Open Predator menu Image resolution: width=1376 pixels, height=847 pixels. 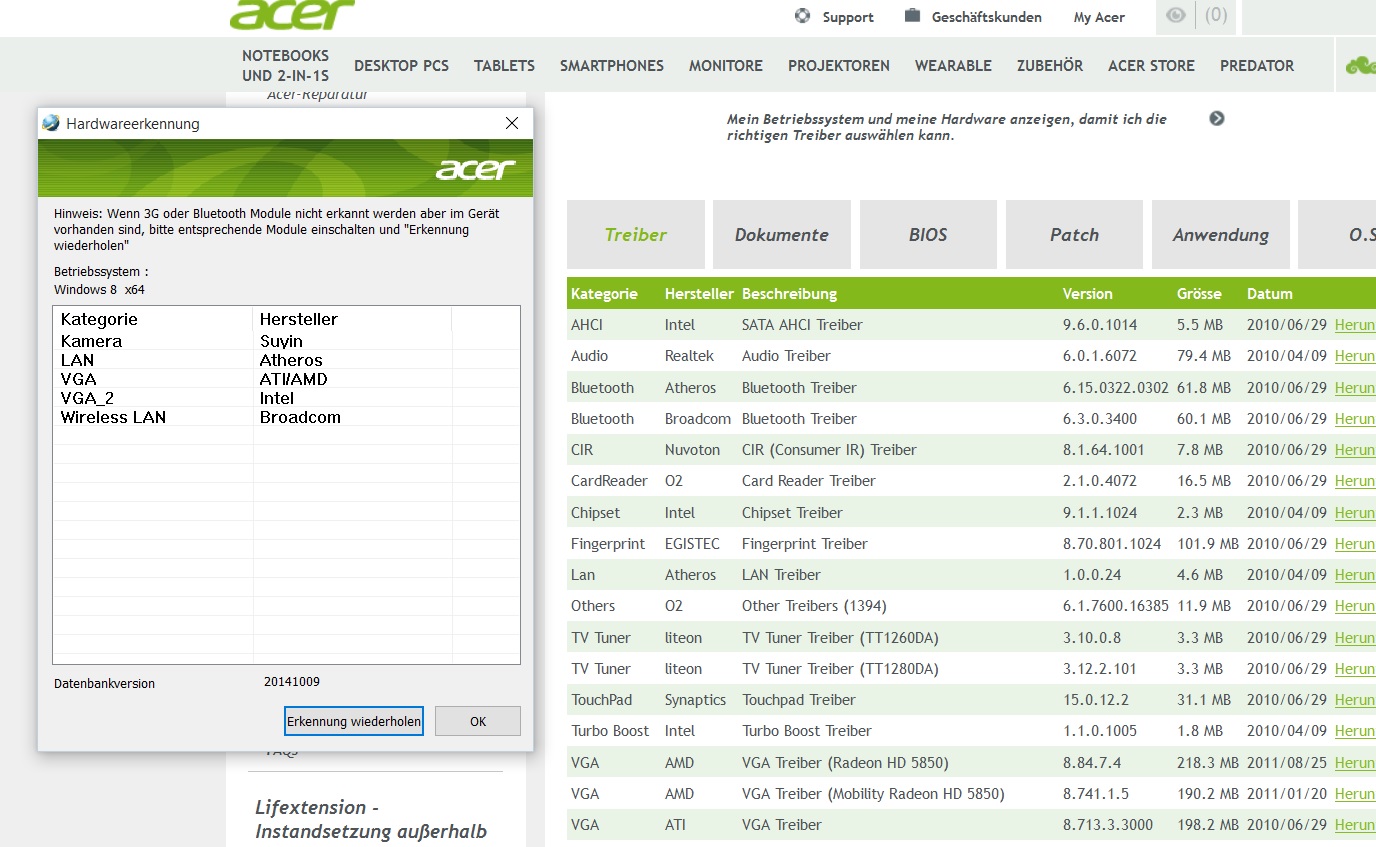pos(1257,66)
